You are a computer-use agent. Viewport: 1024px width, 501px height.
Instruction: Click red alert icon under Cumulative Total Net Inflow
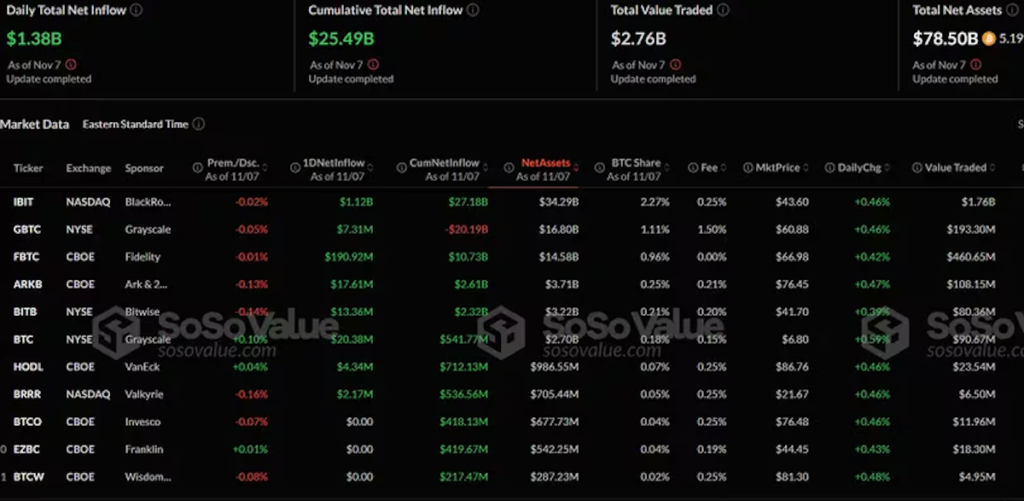tap(373, 65)
